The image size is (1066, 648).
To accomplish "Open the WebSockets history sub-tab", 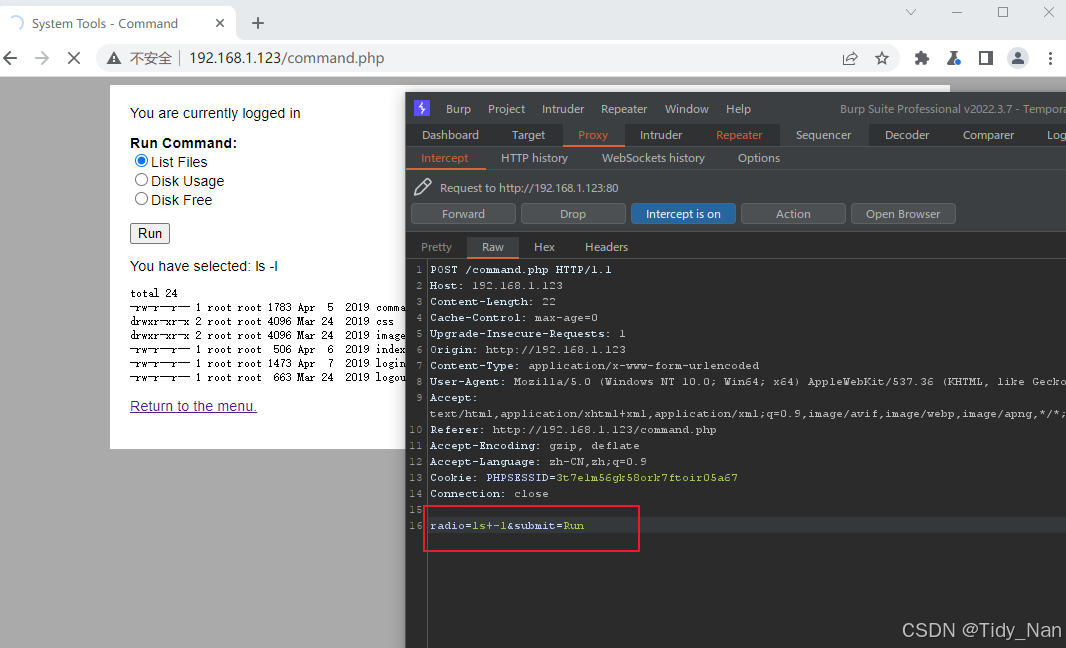I will pyautogui.click(x=653, y=158).
